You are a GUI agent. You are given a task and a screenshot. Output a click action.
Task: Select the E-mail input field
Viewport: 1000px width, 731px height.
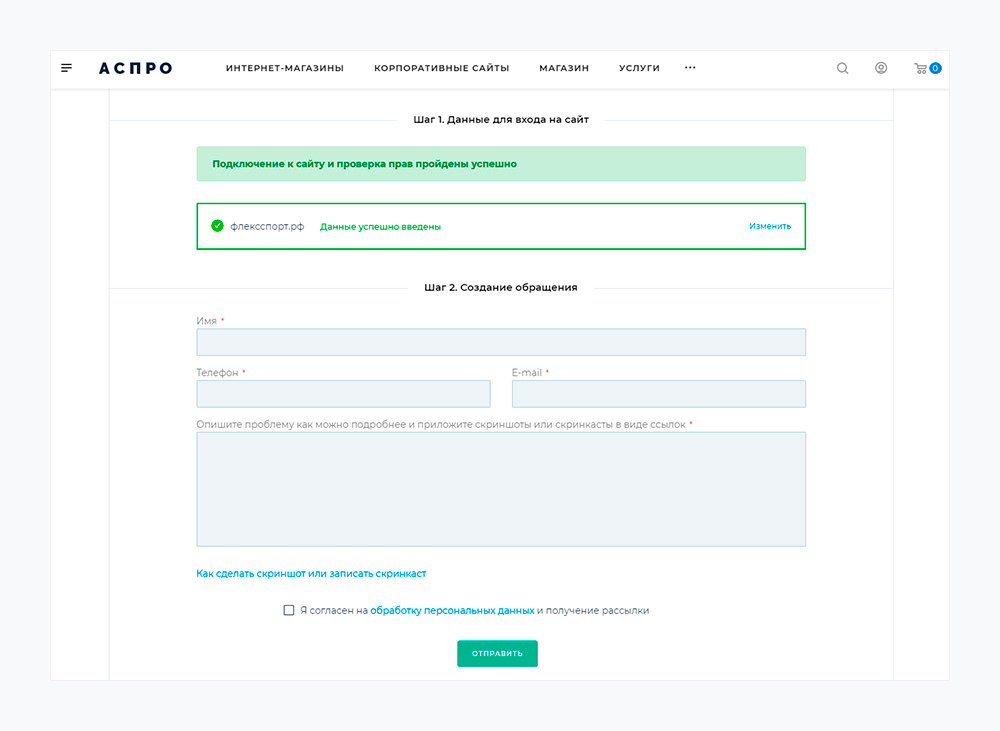(x=658, y=394)
